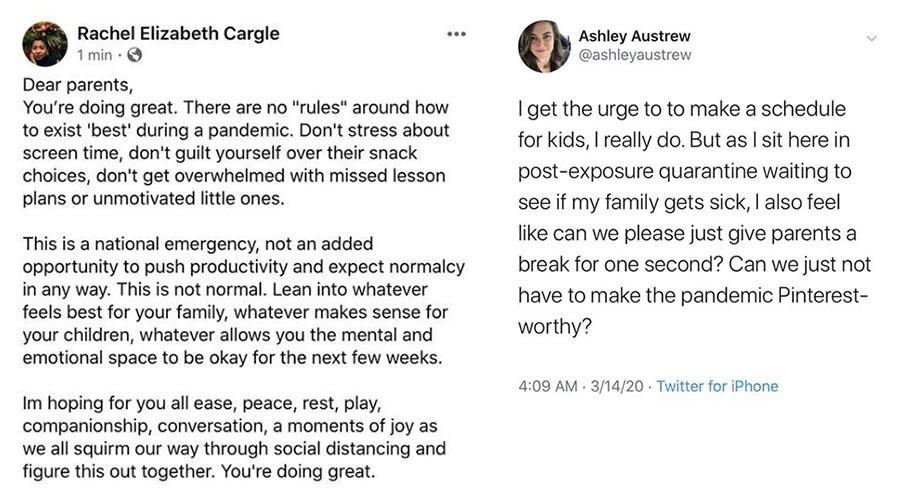Screen dimensions: 900x500
Task: Click Rachel Elizabeth Cargle's profile picture
Action: tap(45, 44)
